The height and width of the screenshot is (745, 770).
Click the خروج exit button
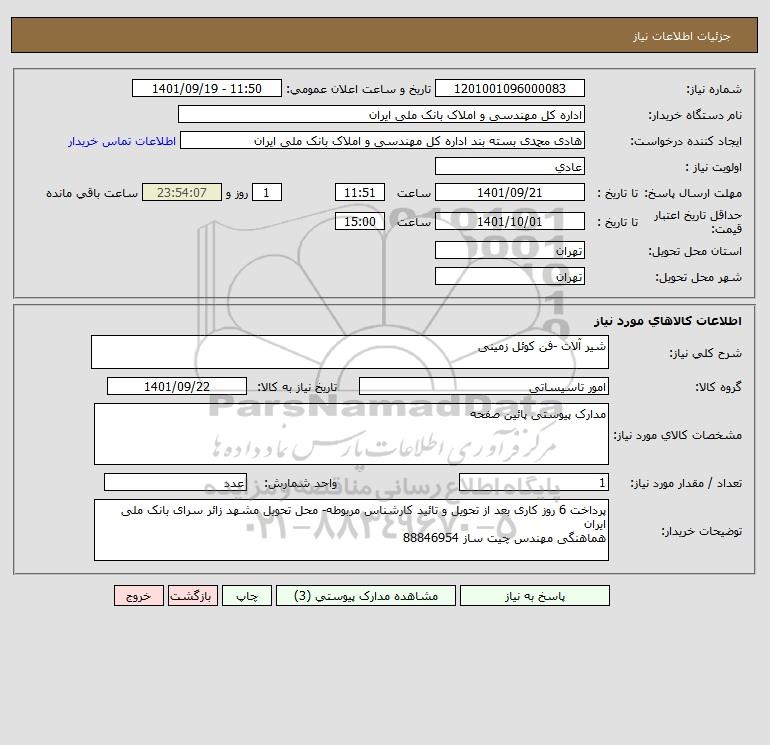(139, 596)
